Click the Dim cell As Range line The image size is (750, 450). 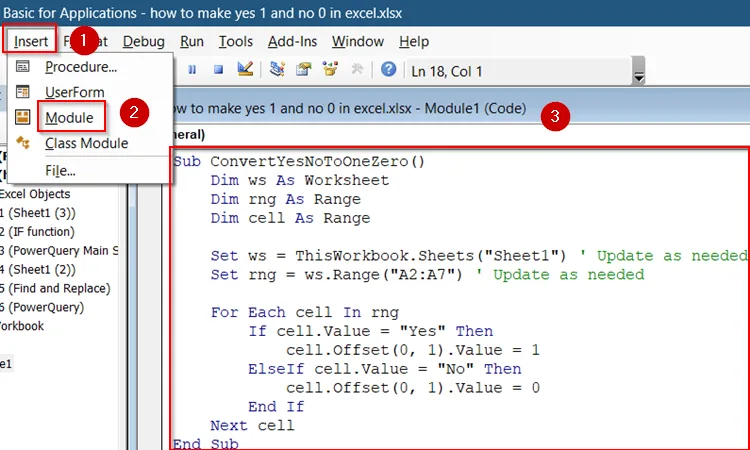(x=290, y=218)
